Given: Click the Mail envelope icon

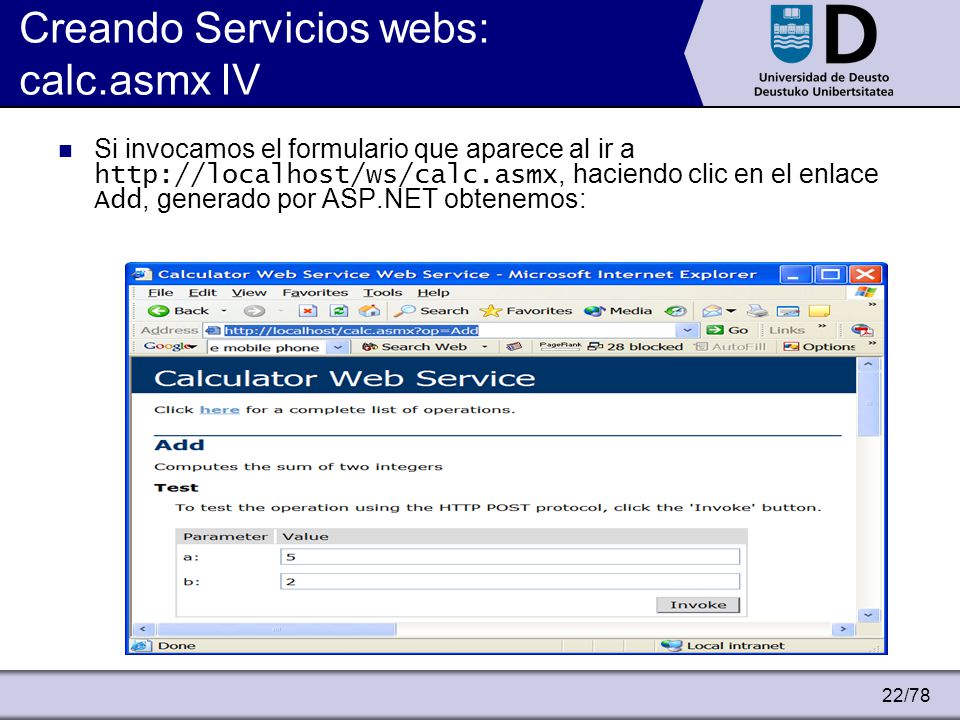Looking at the screenshot, I should (710, 311).
